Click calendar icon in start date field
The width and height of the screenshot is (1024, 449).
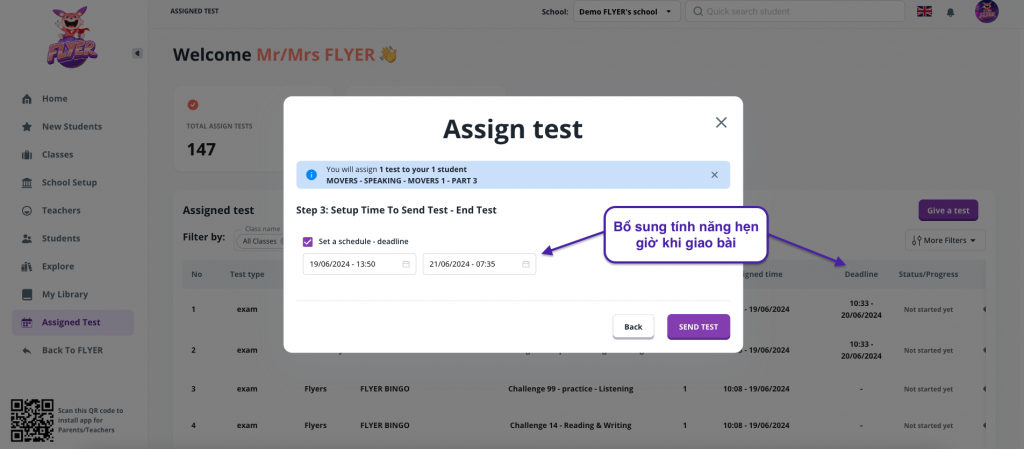click(406, 264)
